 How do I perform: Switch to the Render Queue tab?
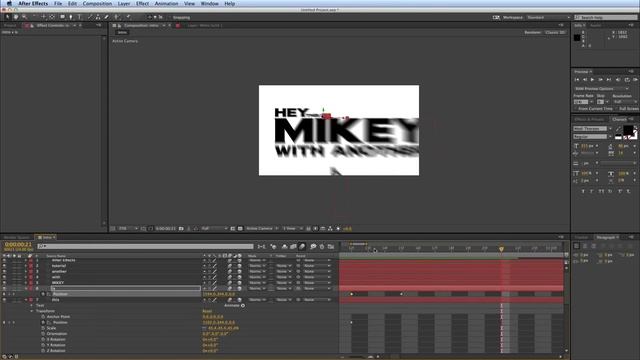pyautogui.click(x=17, y=237)
